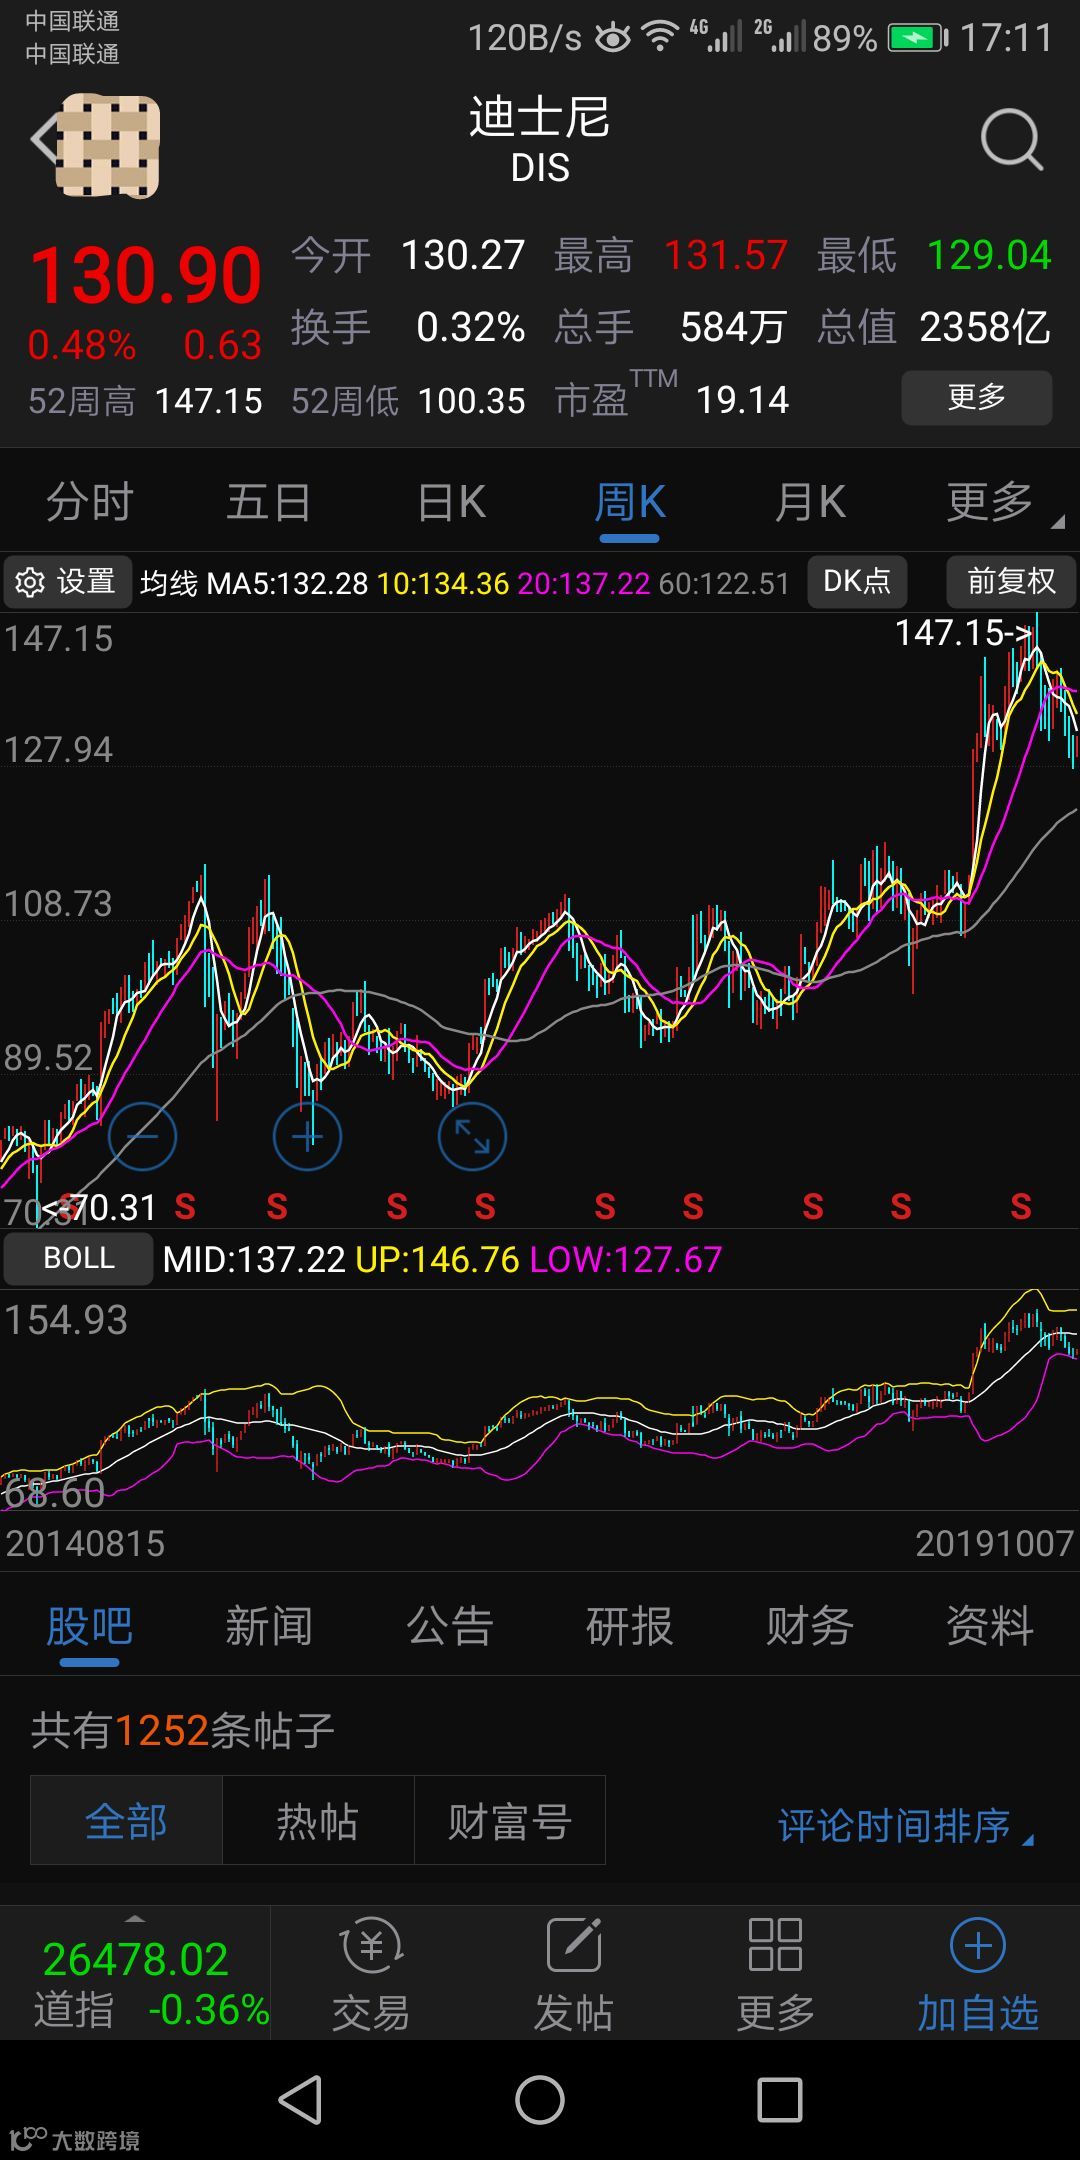Tap the Android recent apps square

[x=780, y=2100]
